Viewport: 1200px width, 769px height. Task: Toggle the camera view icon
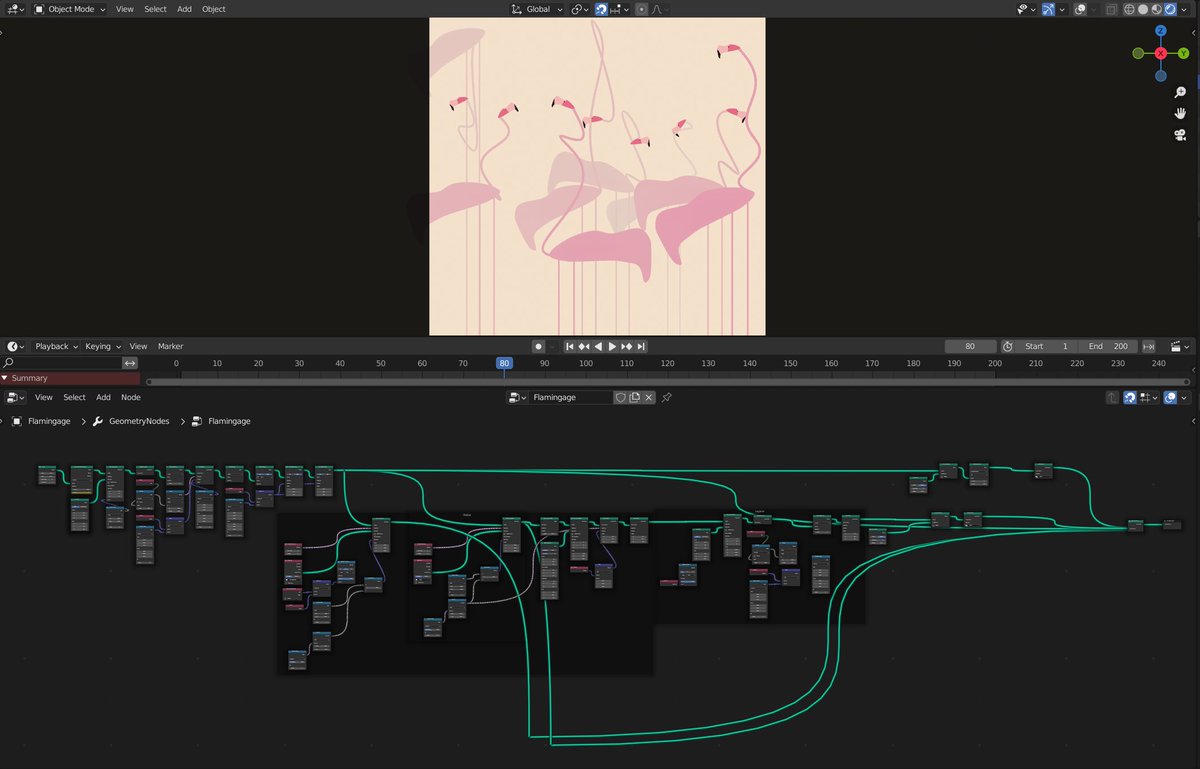[1180, 135]
